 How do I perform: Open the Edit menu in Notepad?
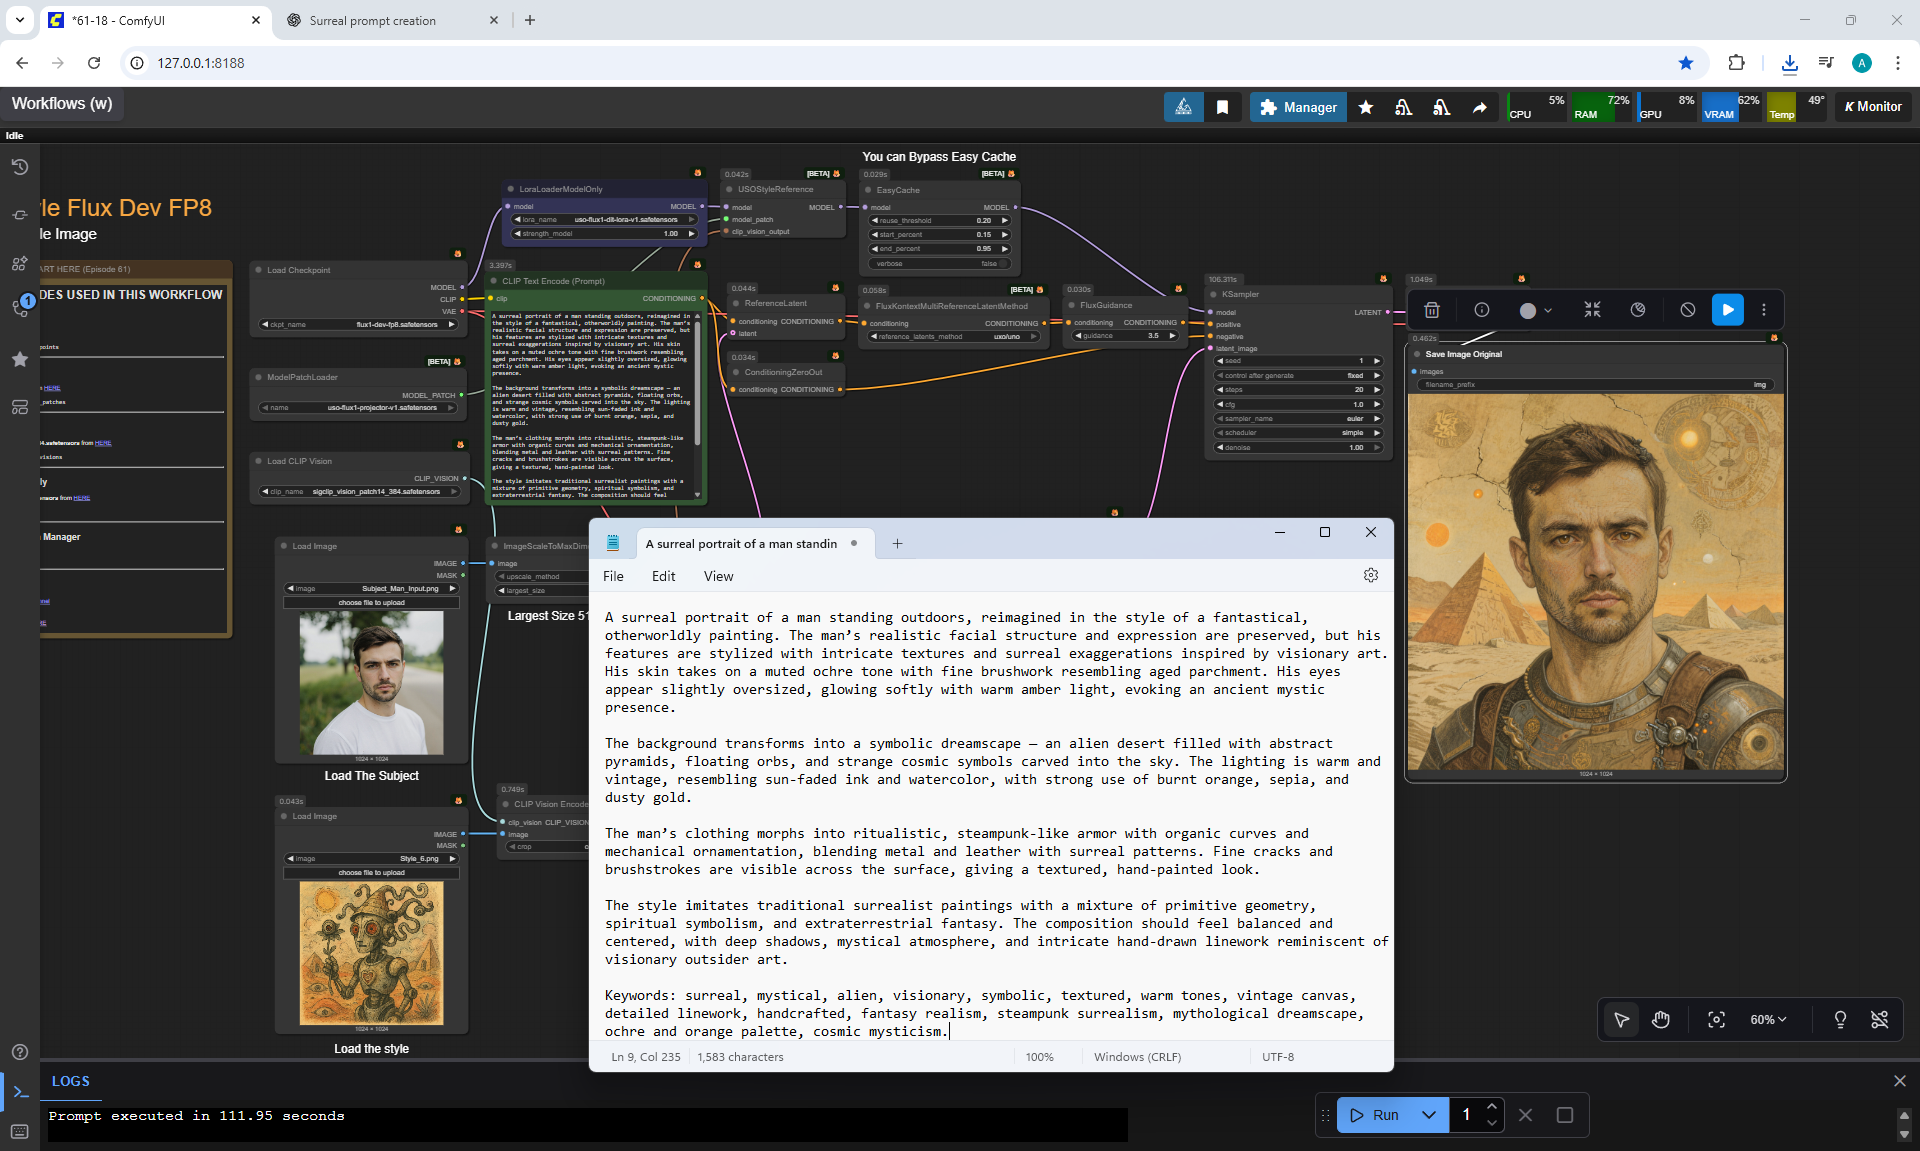[x=663, y=576]
